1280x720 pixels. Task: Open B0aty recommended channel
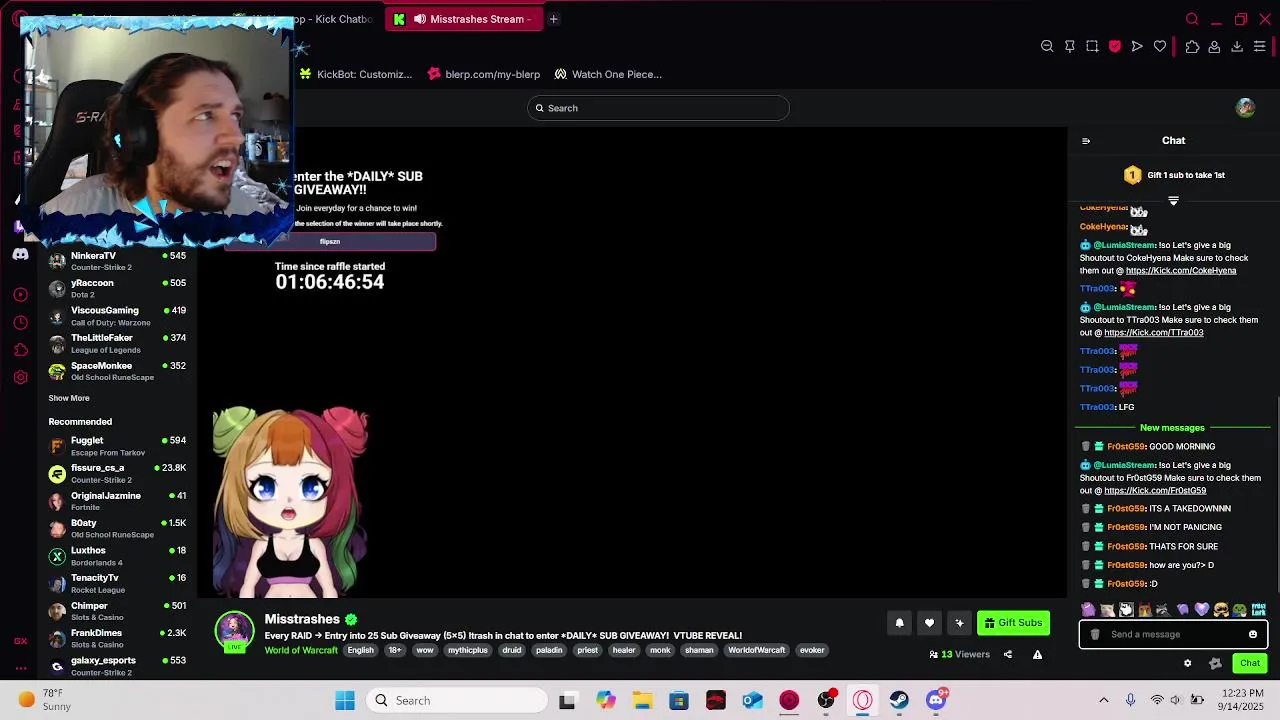click(x=117, y=528)
